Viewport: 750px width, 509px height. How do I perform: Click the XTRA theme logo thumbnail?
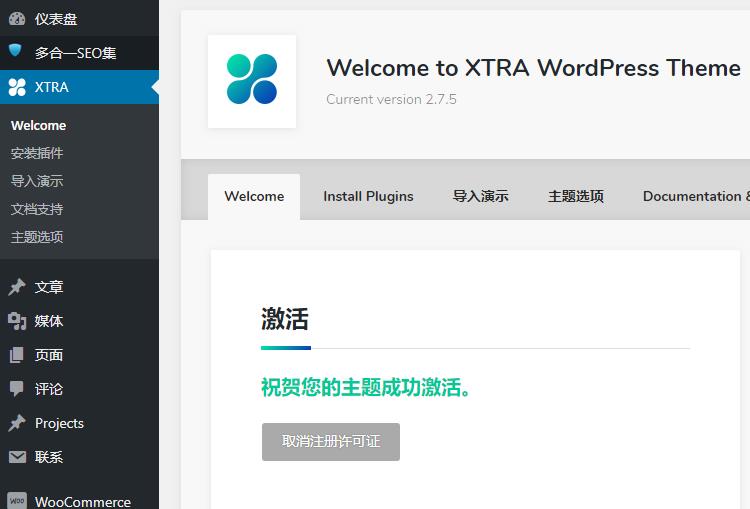tap(252, 81)
